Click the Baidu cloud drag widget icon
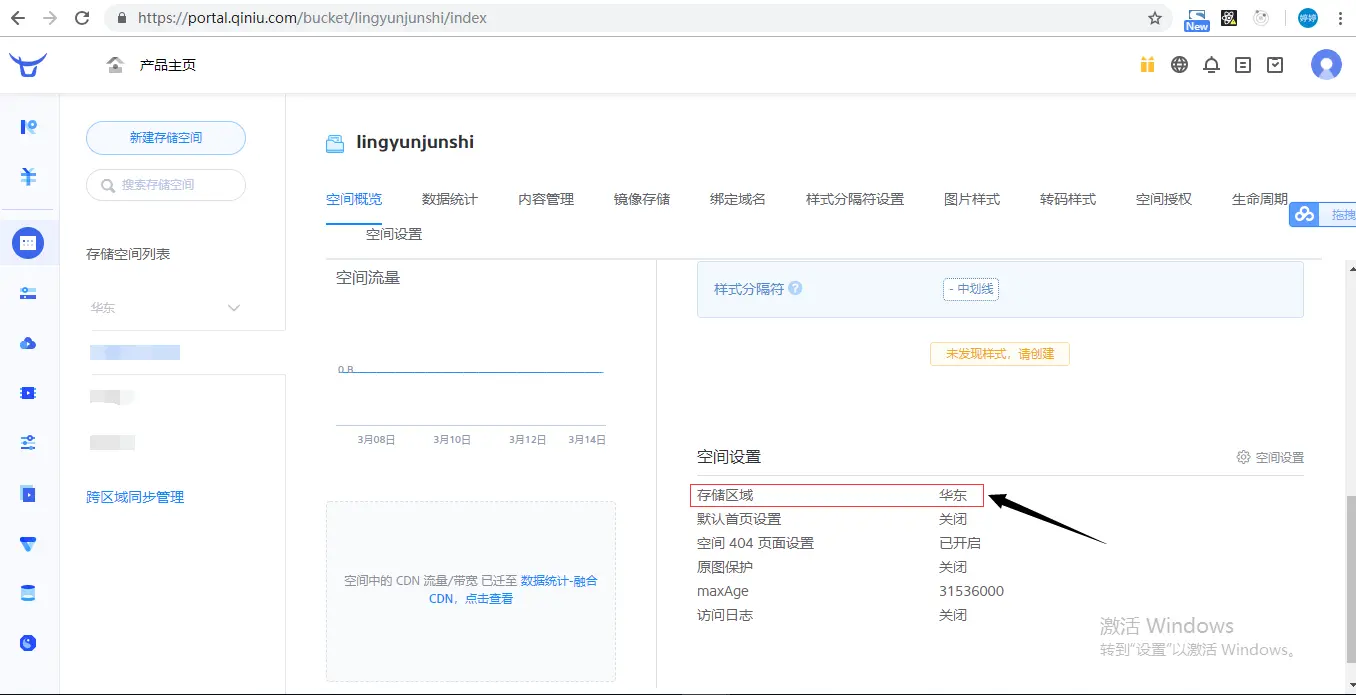Screen dimensions: 1356x695 1304,214
